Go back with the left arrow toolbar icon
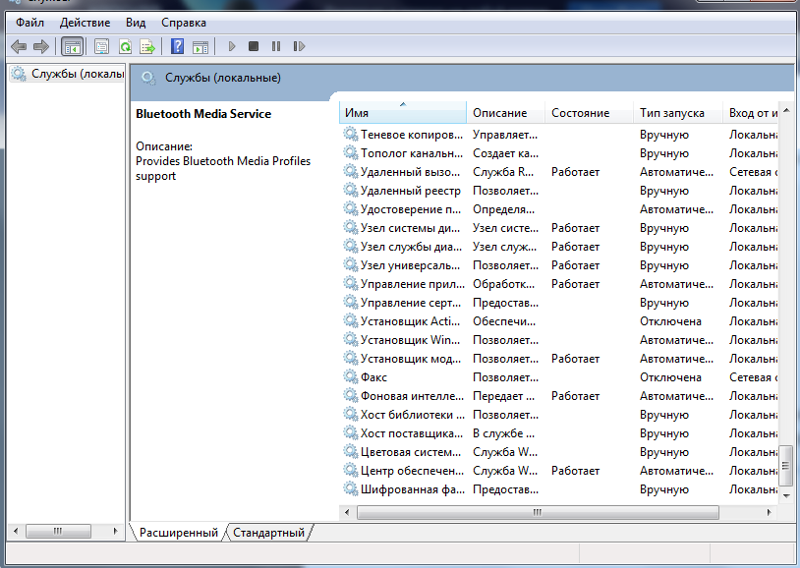This screenshot has width=800, height=568. click(19, 46)
